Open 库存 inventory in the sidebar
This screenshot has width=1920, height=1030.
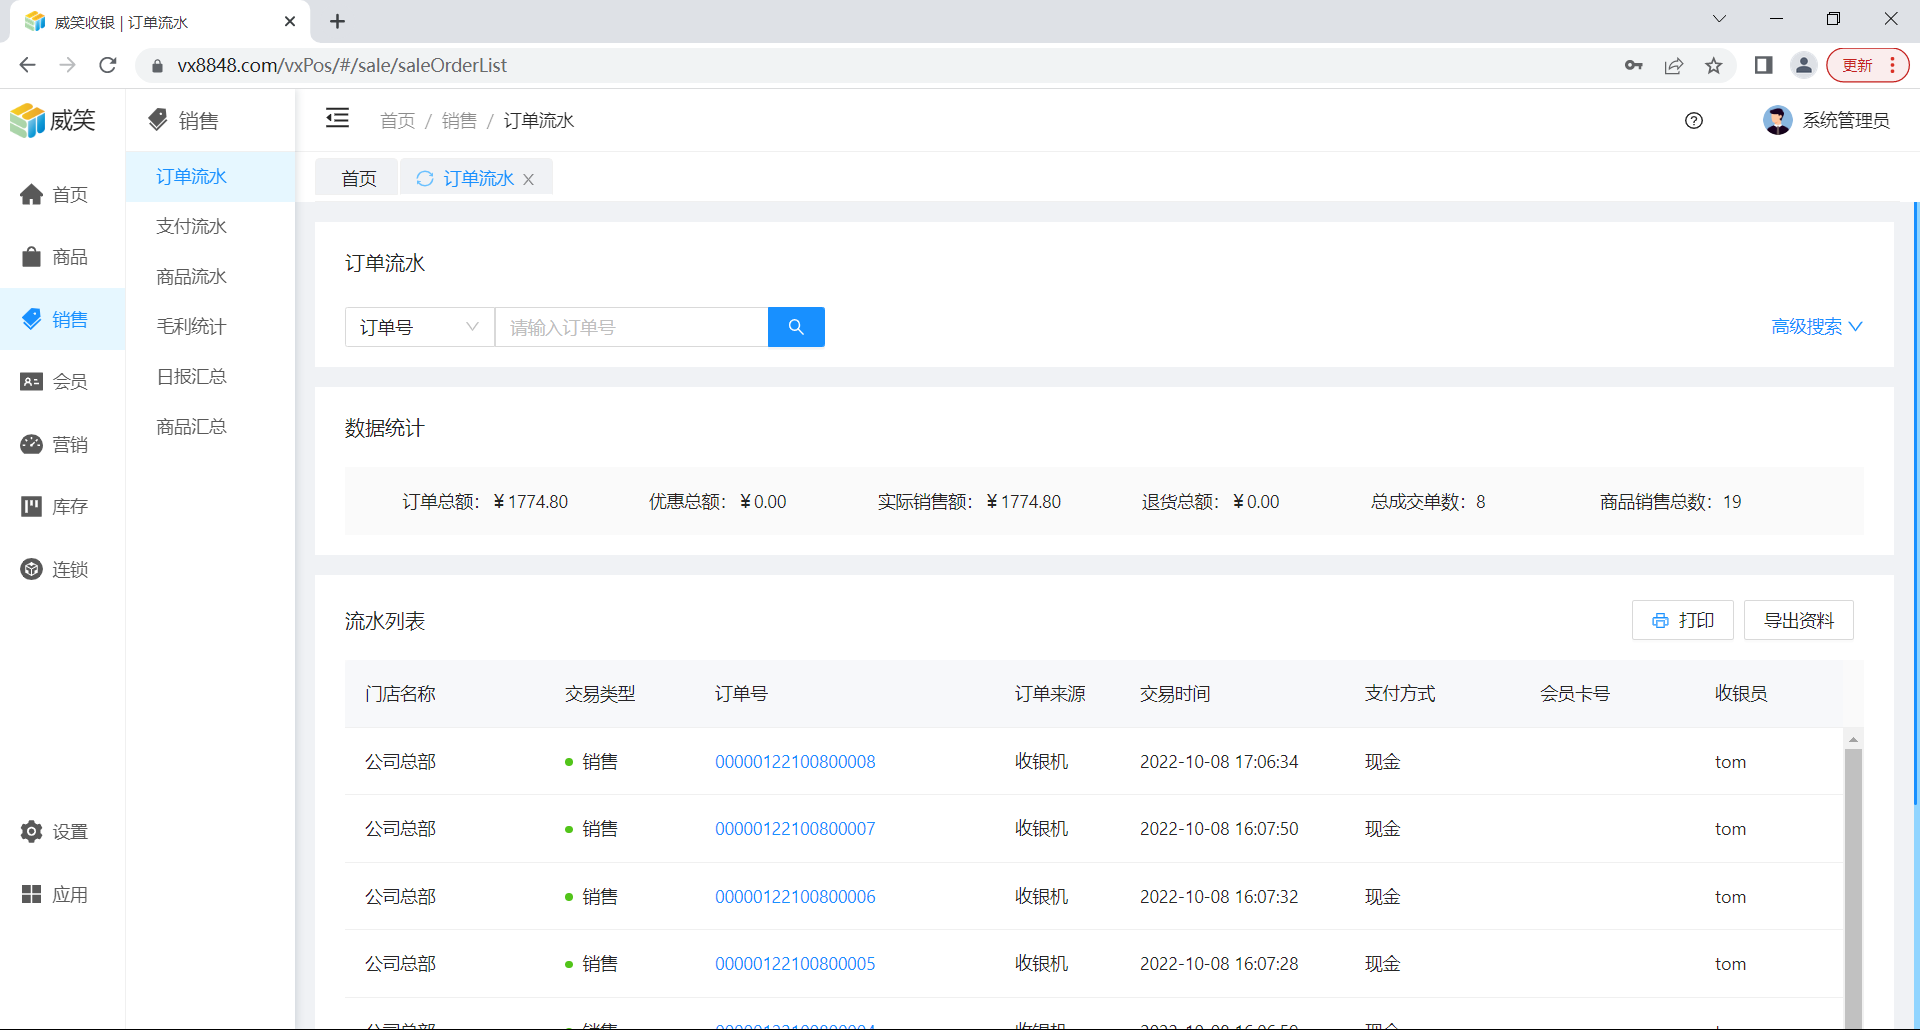[56, 507]
